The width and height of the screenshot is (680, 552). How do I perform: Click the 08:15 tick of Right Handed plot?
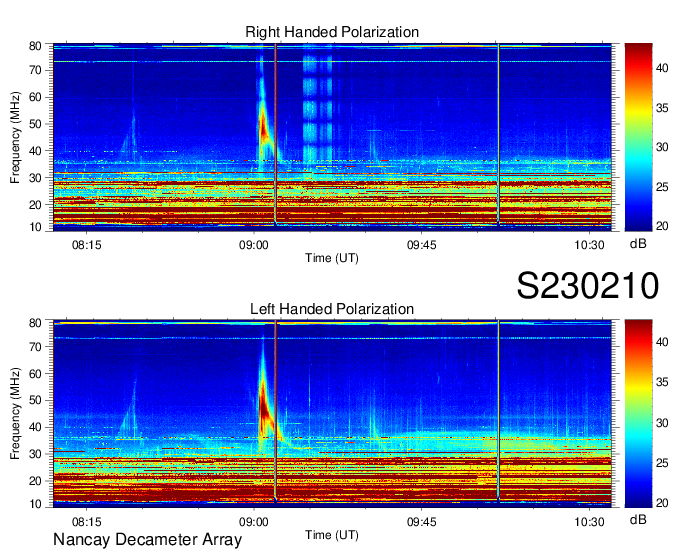(87, 245)
